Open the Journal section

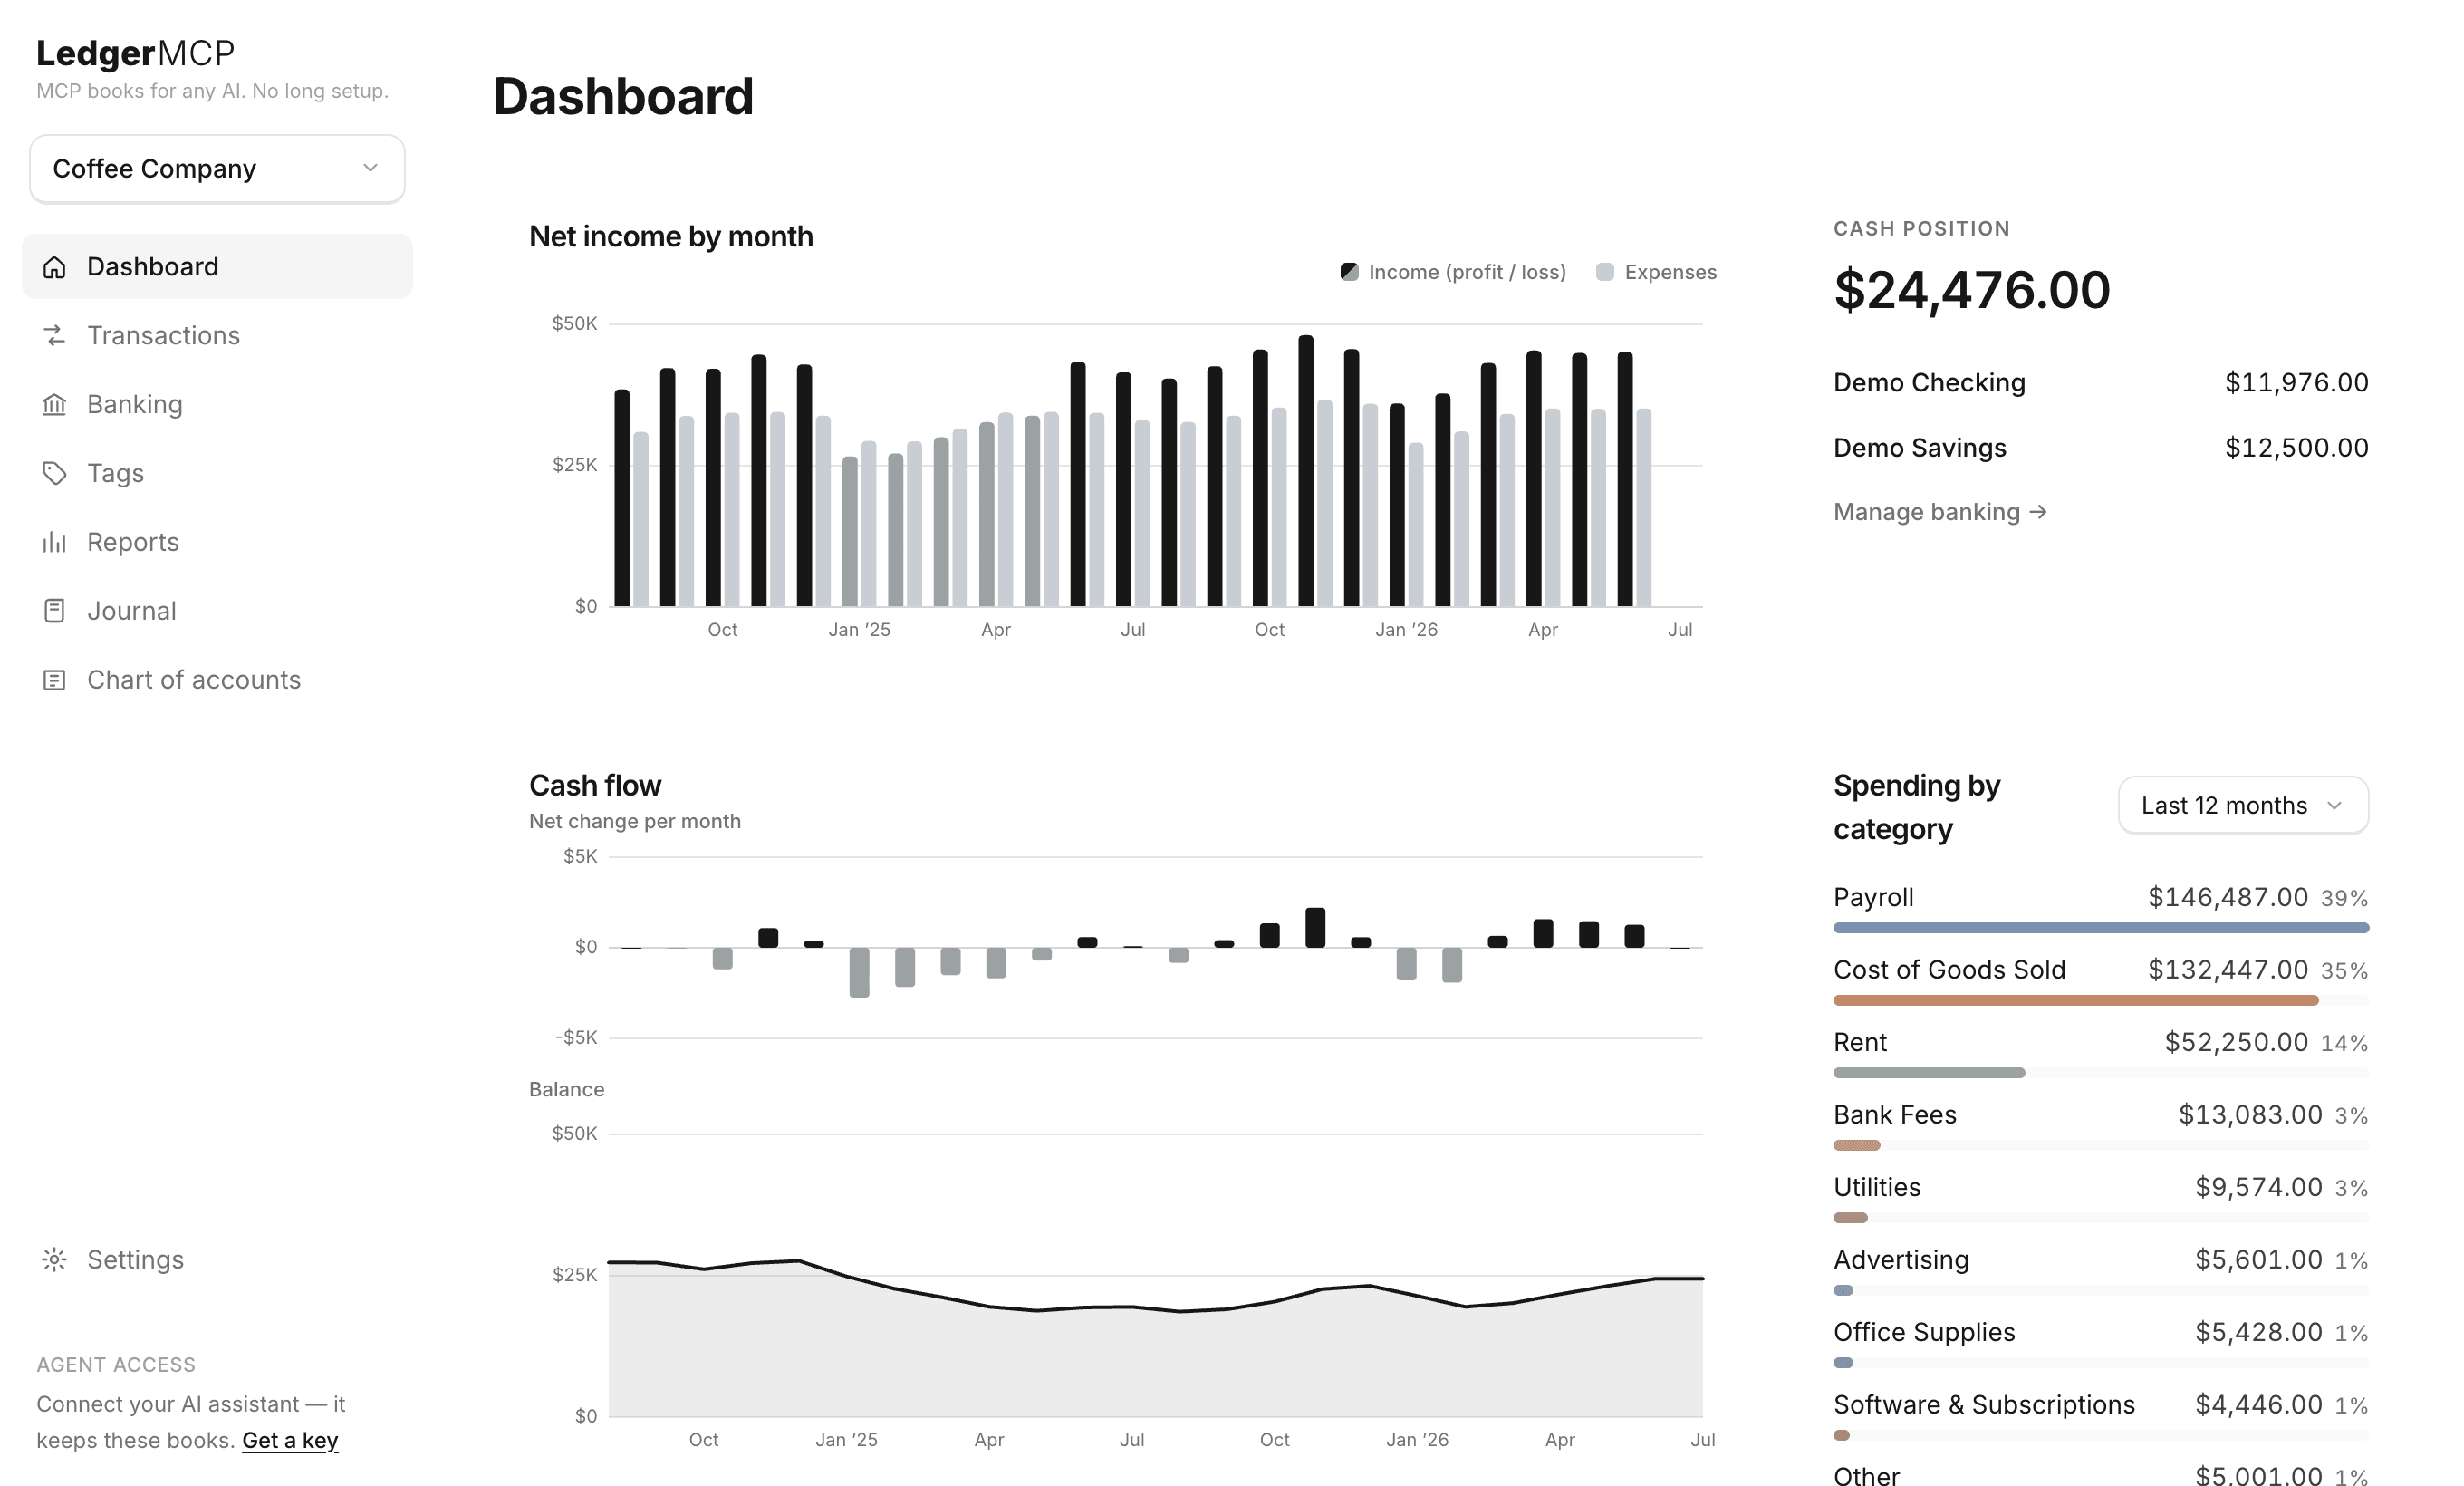[217, 612]
